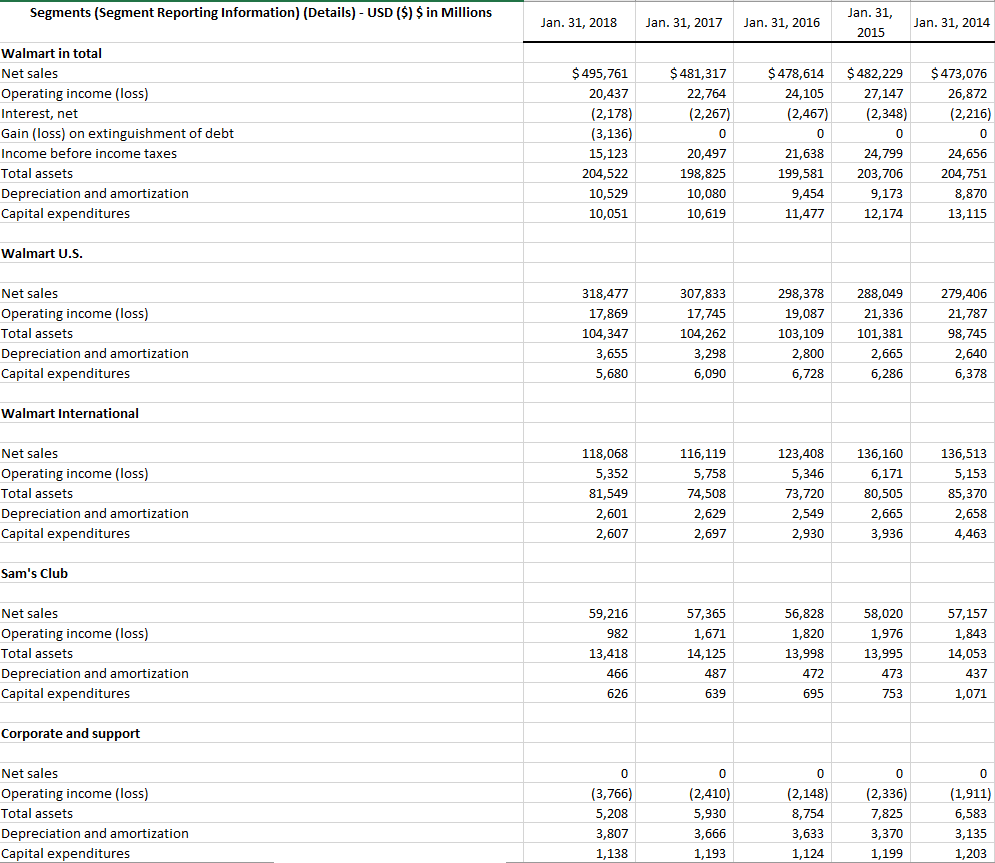Click the Jan. 31, 2018 column header
995x863 pixels.
578,21
